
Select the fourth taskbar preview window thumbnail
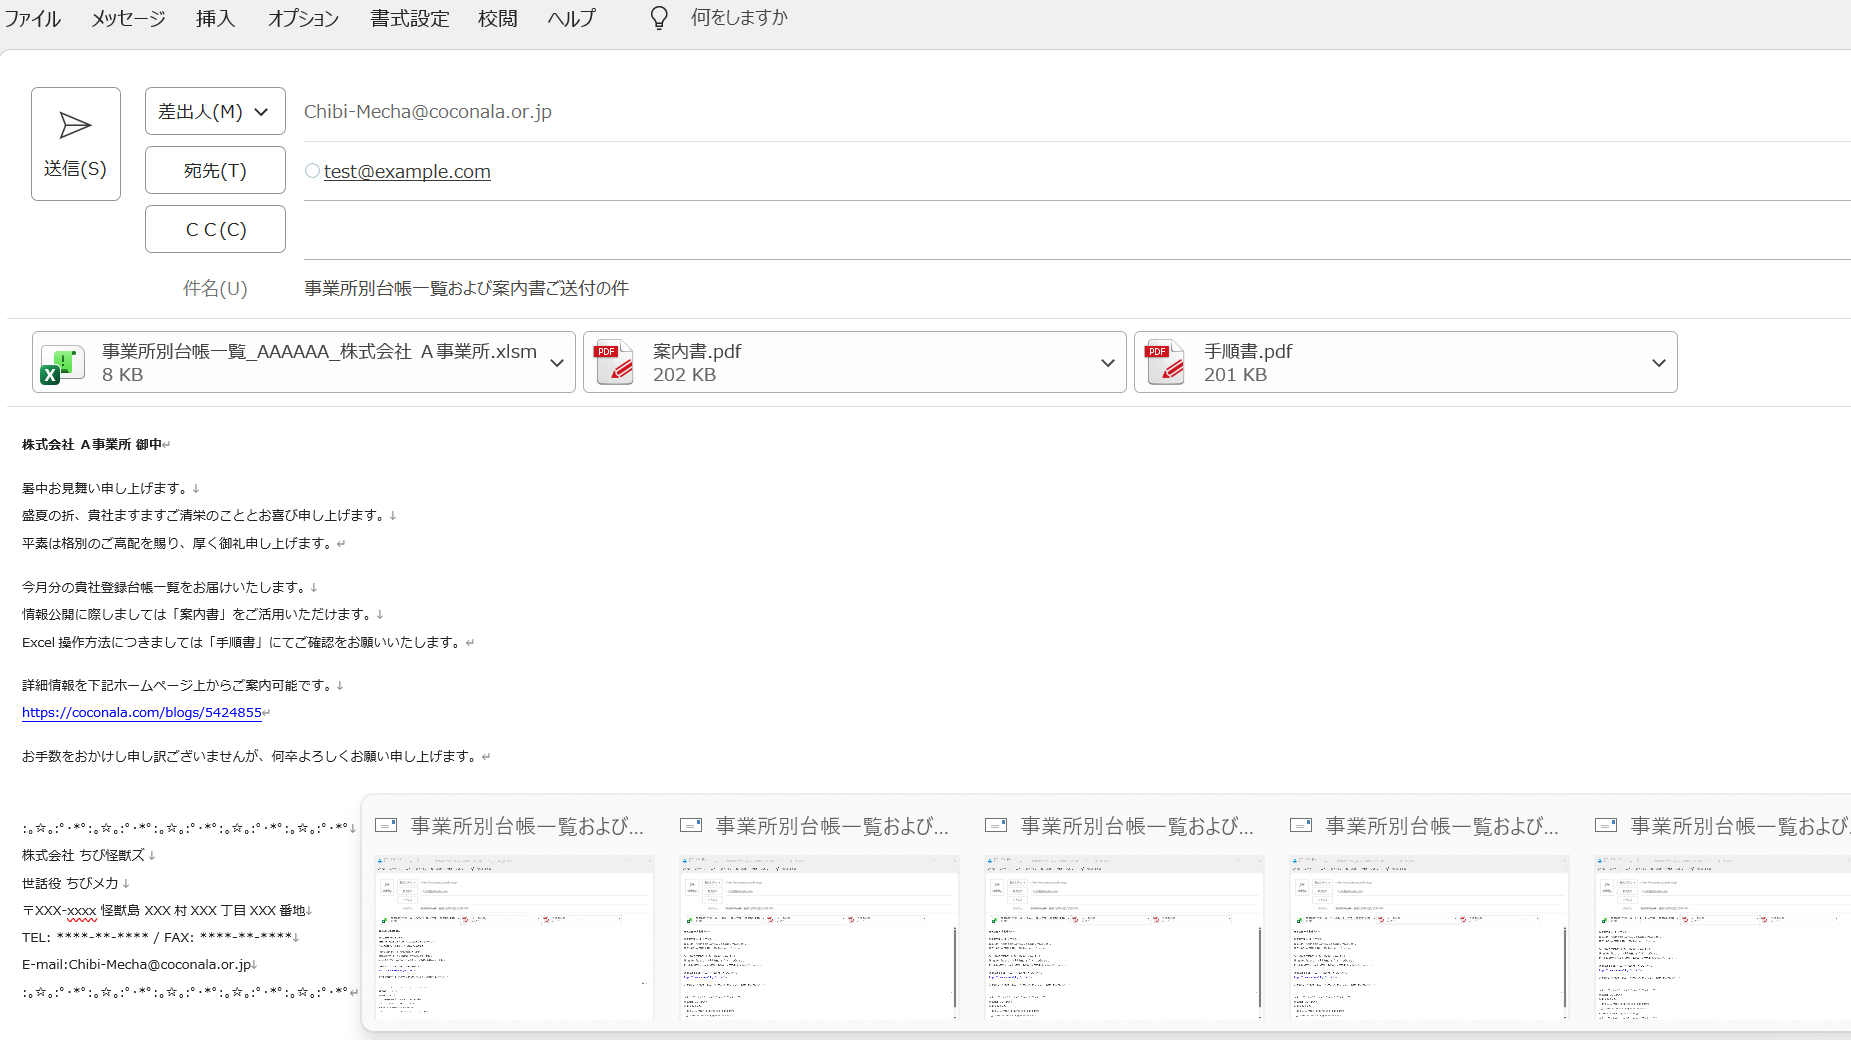click(1429, 937)
